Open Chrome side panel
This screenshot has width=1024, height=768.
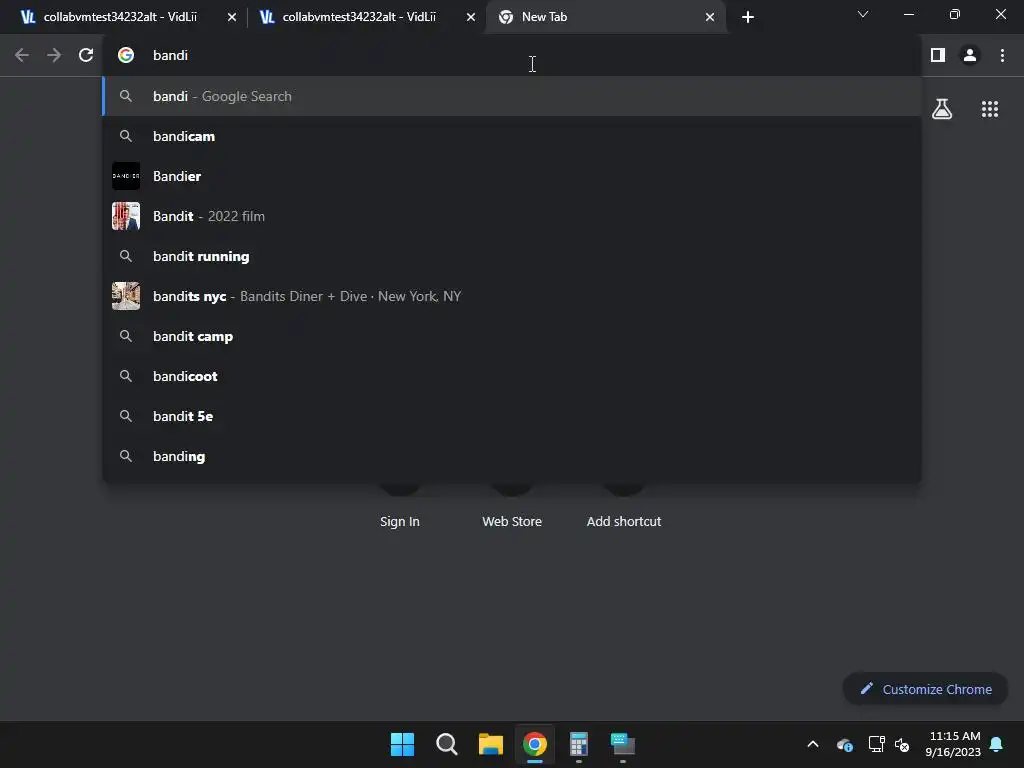pos(938,55)
